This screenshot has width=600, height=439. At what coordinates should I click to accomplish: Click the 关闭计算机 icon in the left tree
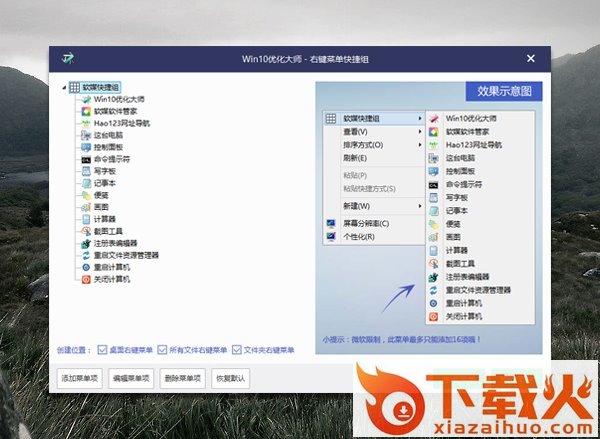pos(86,279)
